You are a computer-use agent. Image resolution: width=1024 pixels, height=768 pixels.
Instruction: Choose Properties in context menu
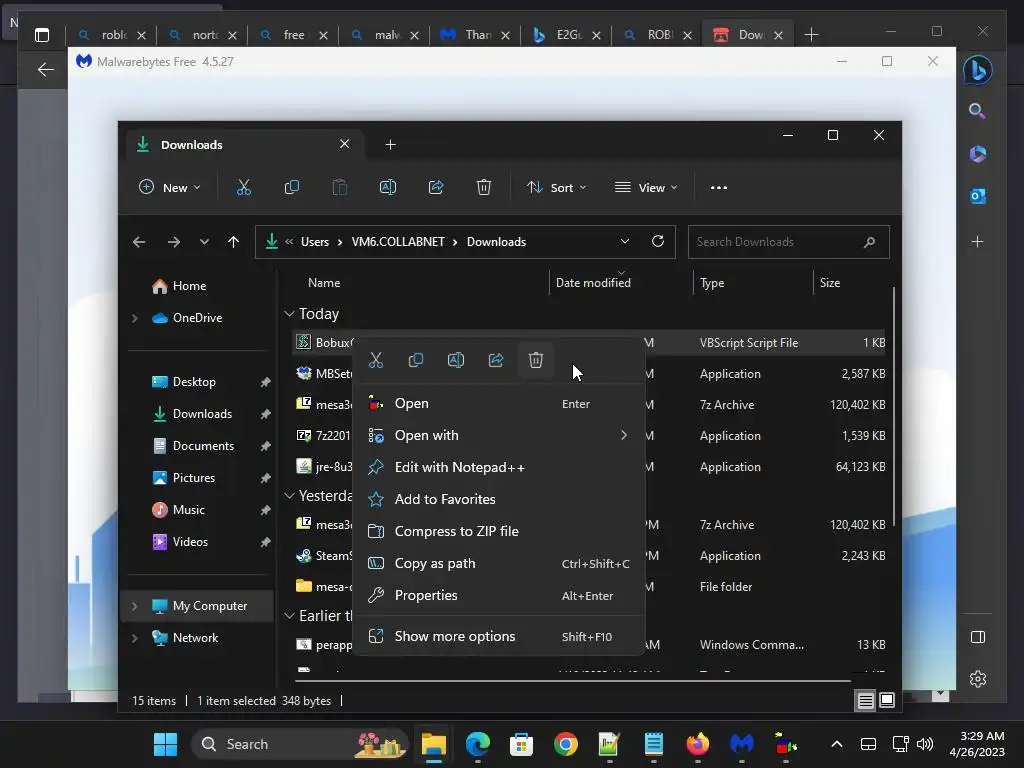[x=499, y=596]
